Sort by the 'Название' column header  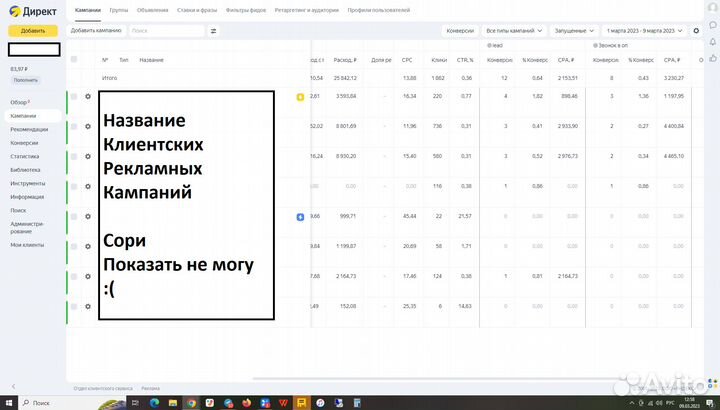point(151,60)
